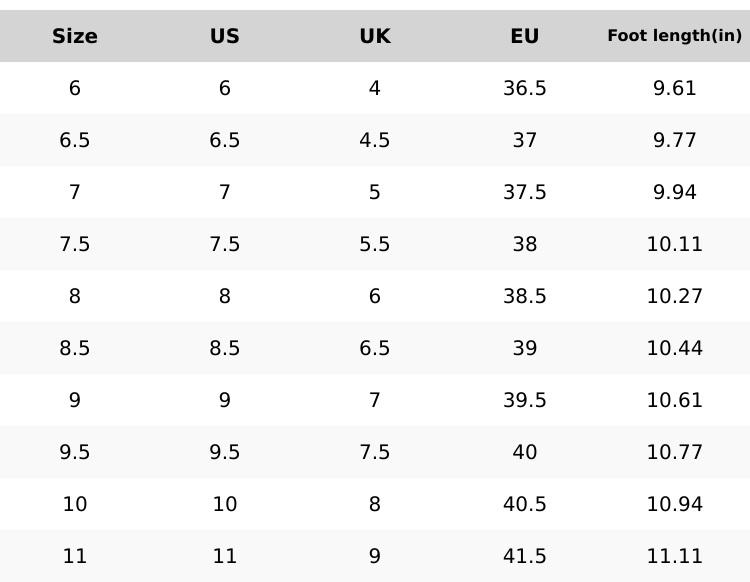Click EU size 40.5 cell
750x582 pixels.
(525, 504)
